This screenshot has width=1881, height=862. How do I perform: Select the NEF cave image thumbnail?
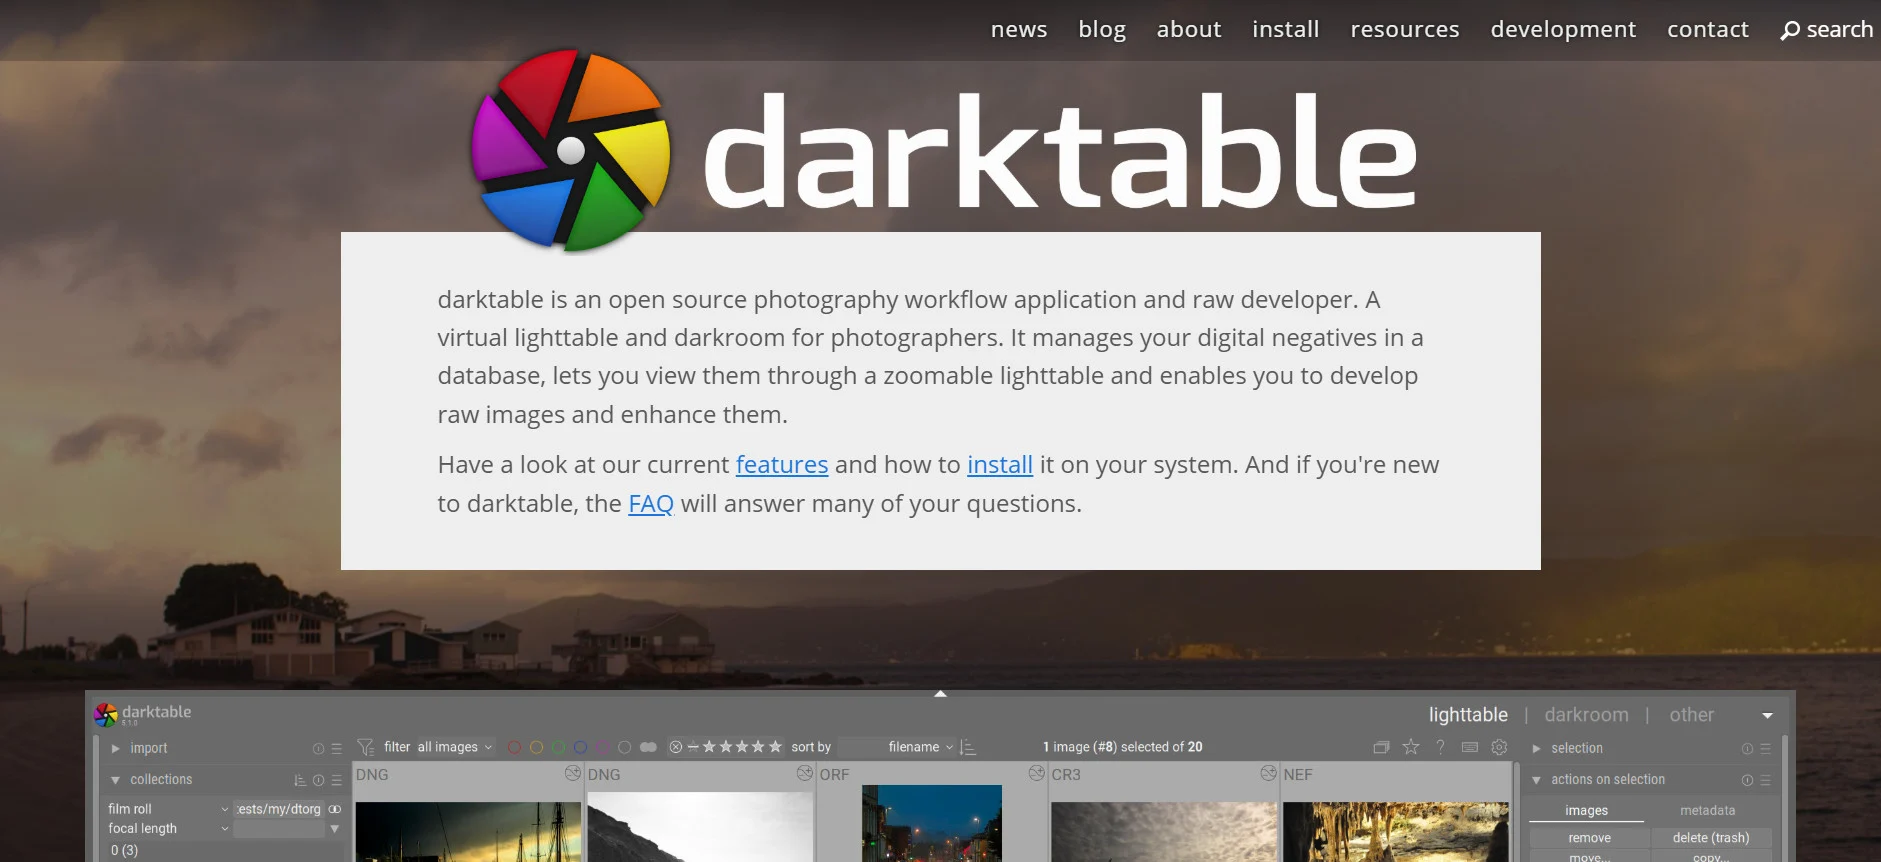click(1396, 831)
